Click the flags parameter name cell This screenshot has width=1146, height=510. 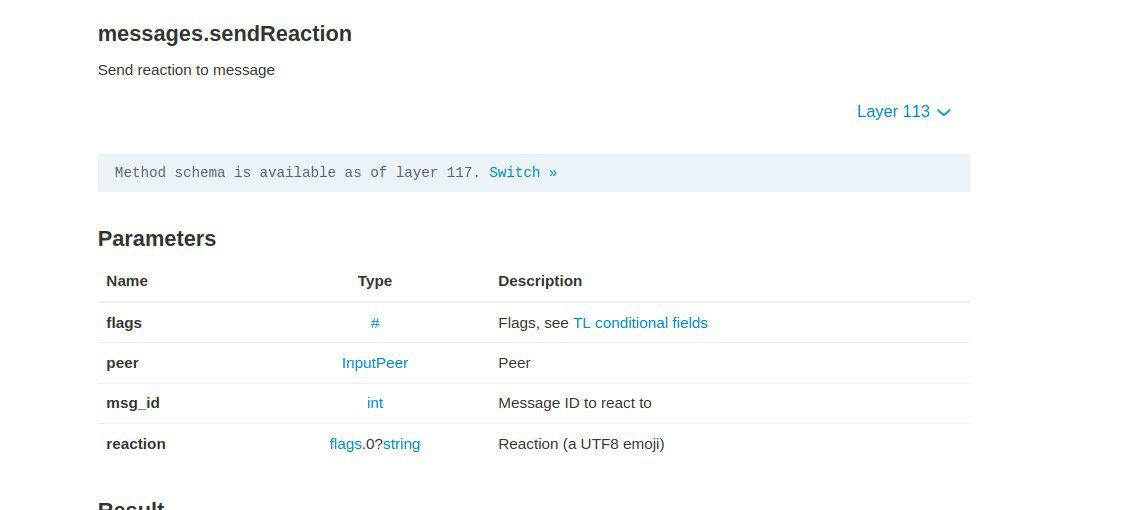point(124,323)
